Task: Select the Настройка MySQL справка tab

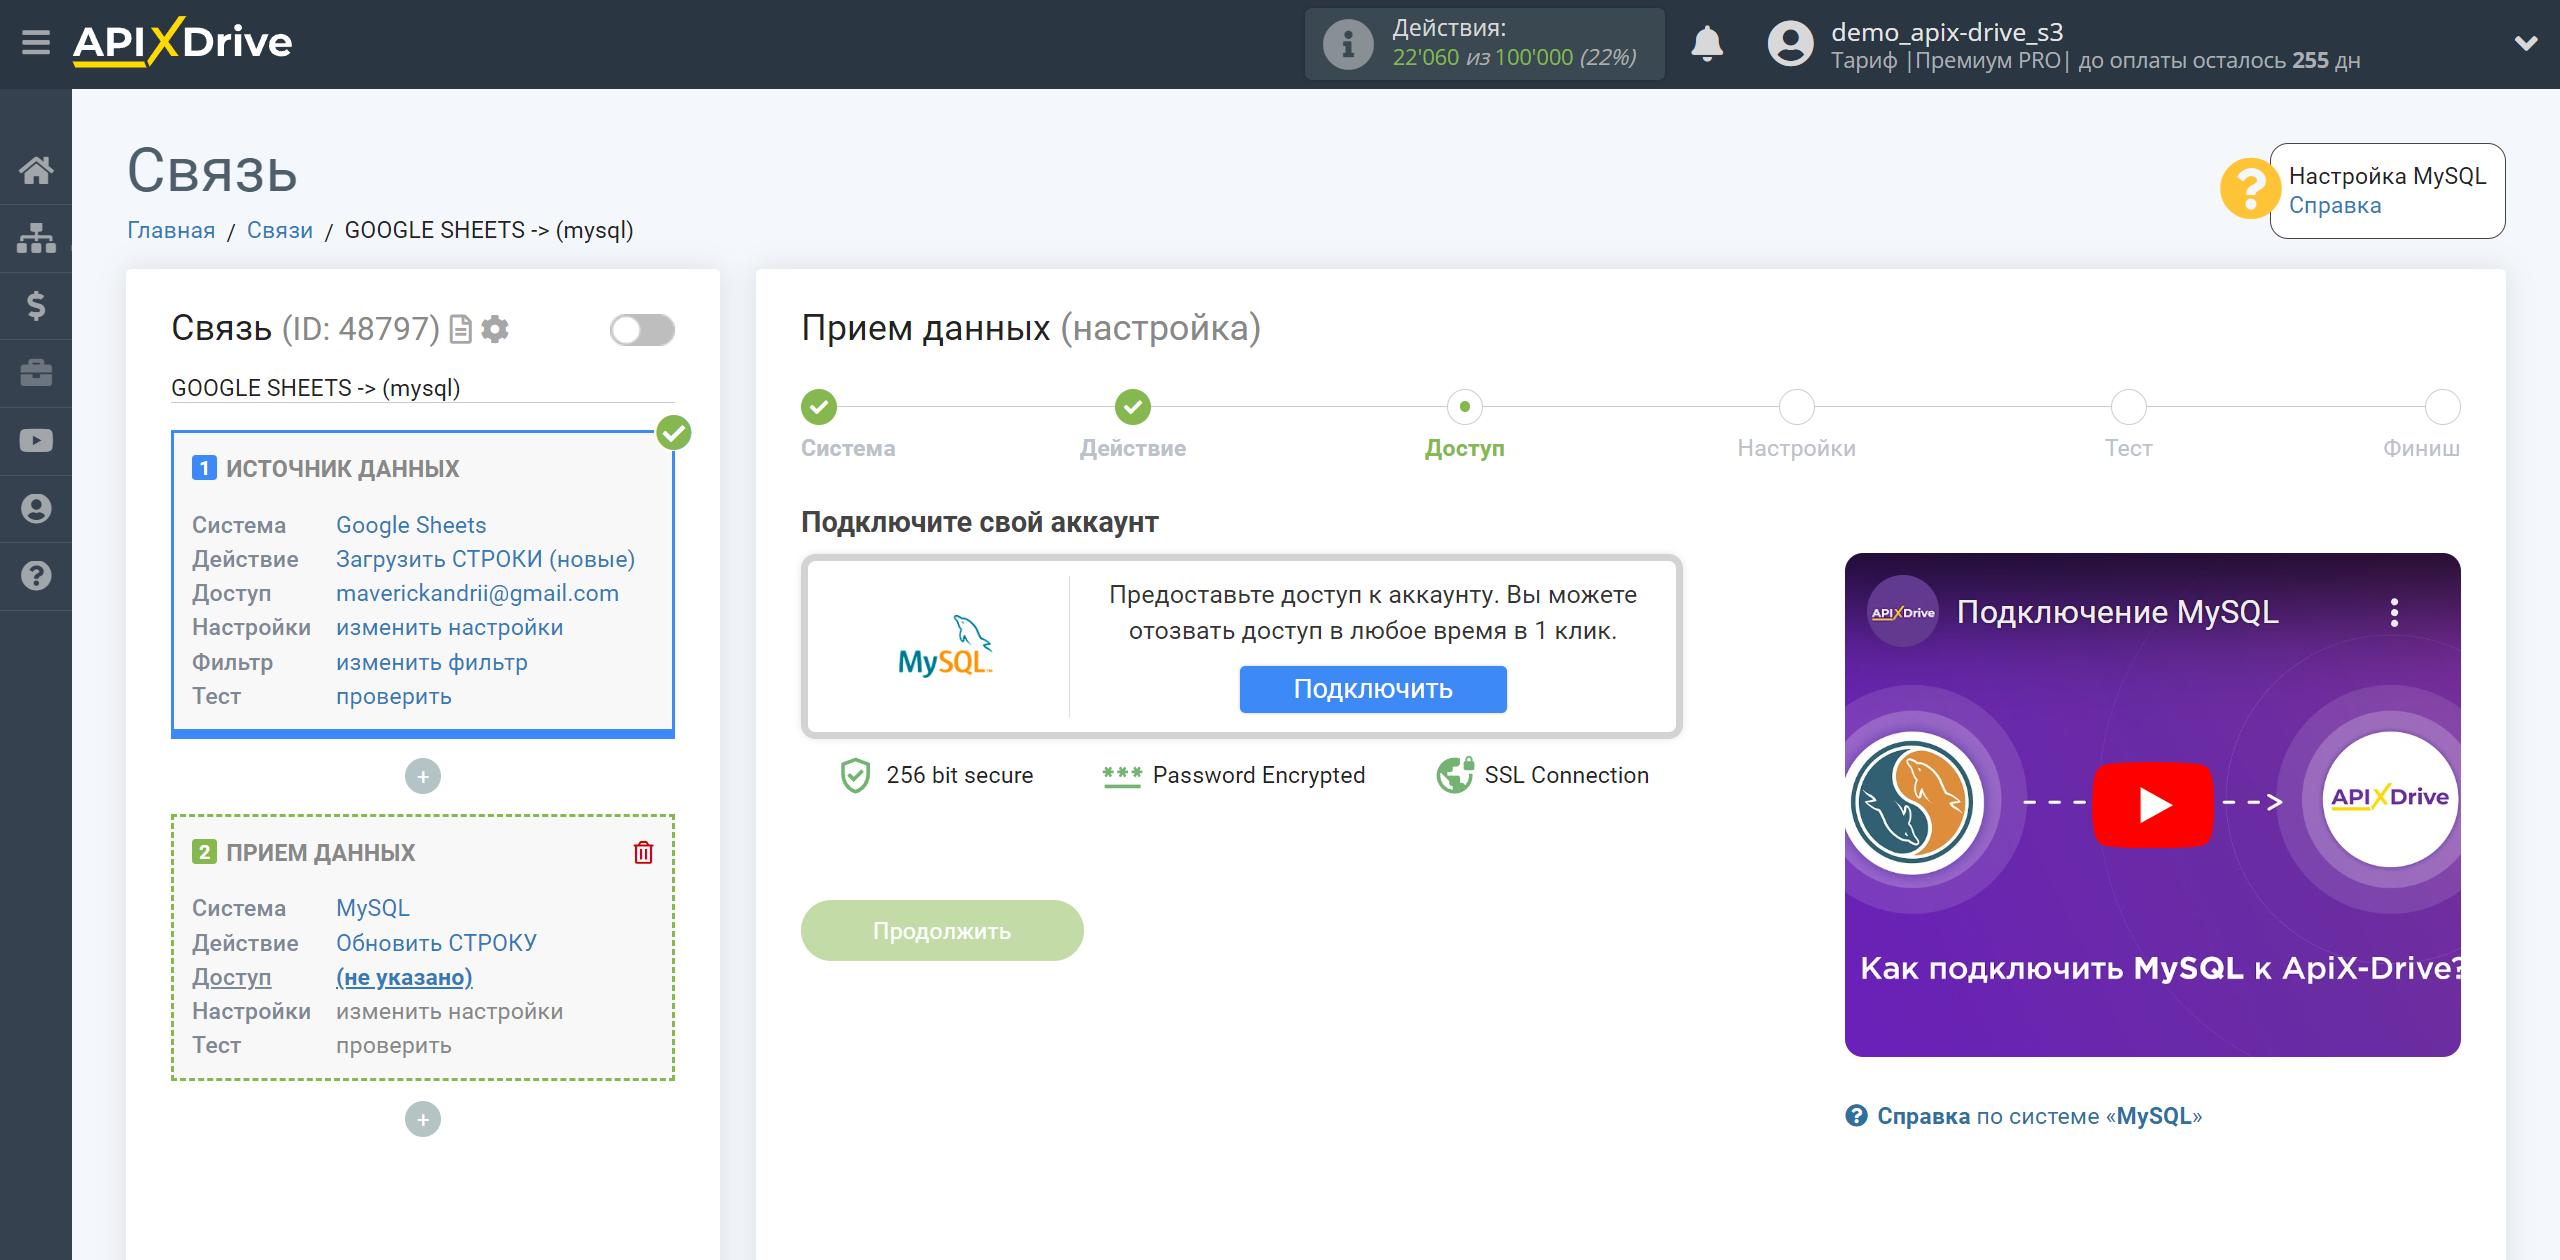Action: [2385, 188]
